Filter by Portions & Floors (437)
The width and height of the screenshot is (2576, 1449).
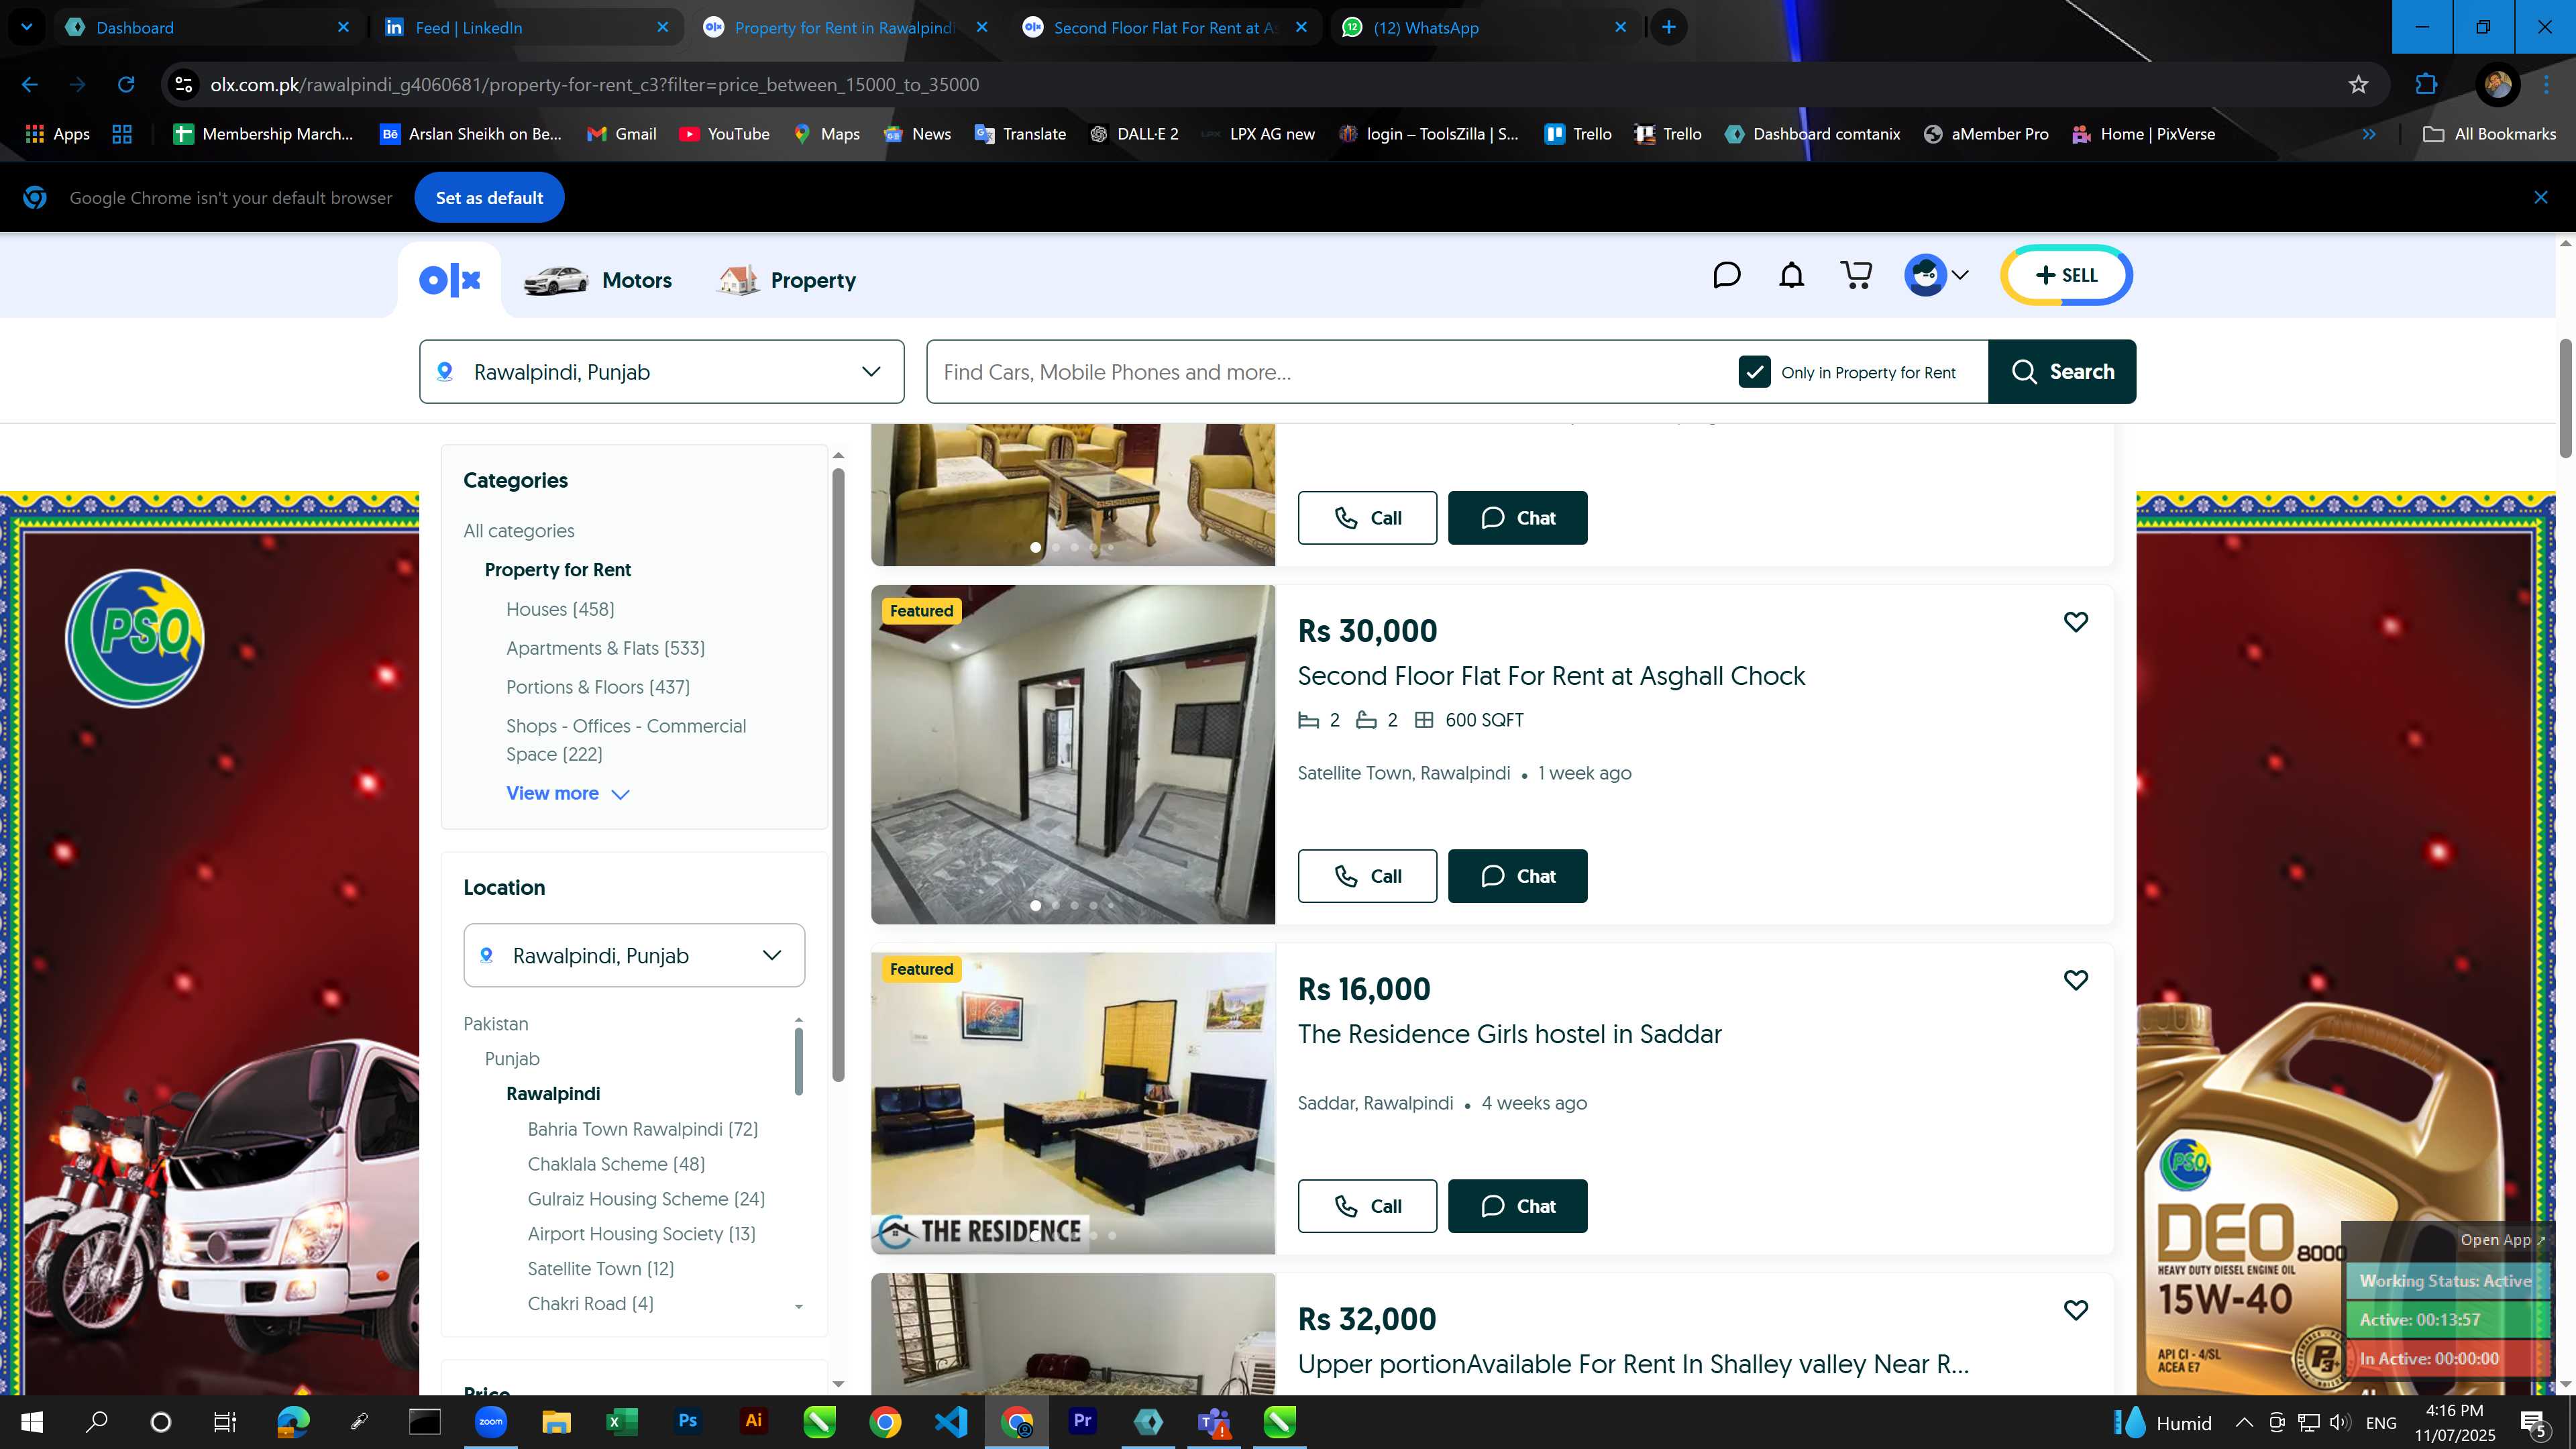pyautogui.click(x=598, y=687)
